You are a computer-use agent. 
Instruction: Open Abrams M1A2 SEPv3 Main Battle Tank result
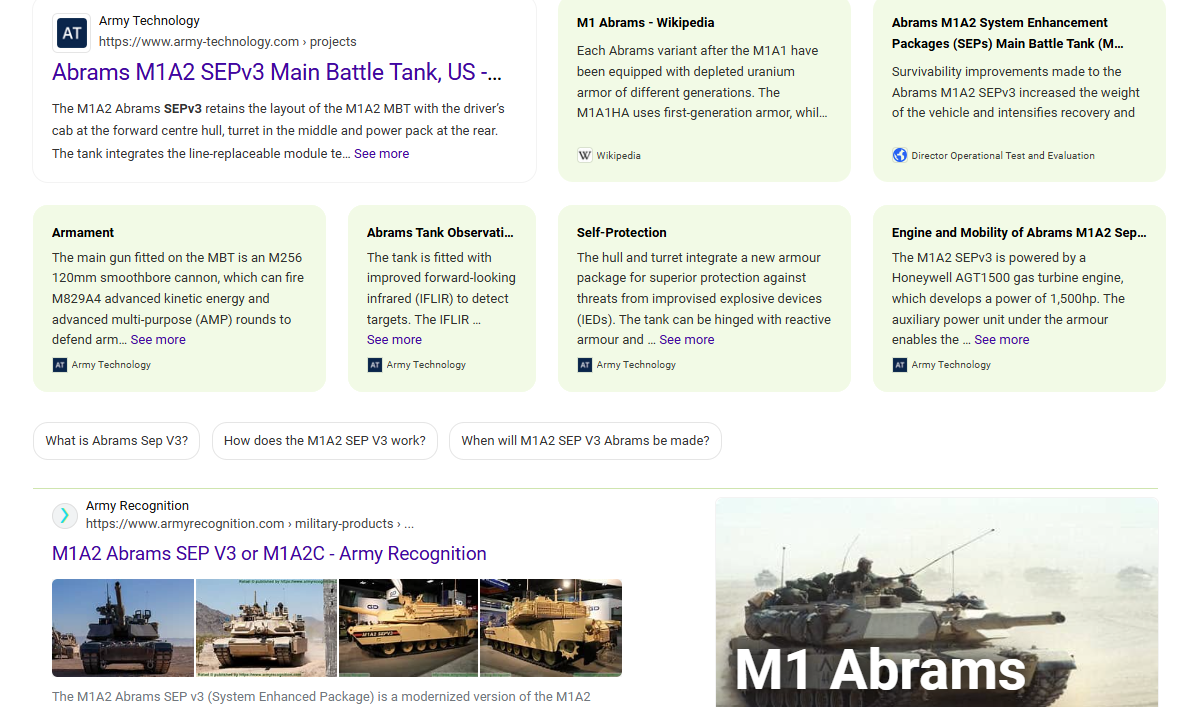[x=277, y=72]
